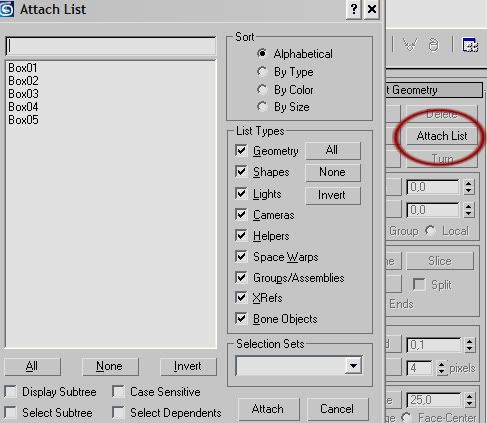487x423 pixels.
Task: Uncheck the Geometry list type checkbox
Action: pyautogui.click(x=241, y=150)
